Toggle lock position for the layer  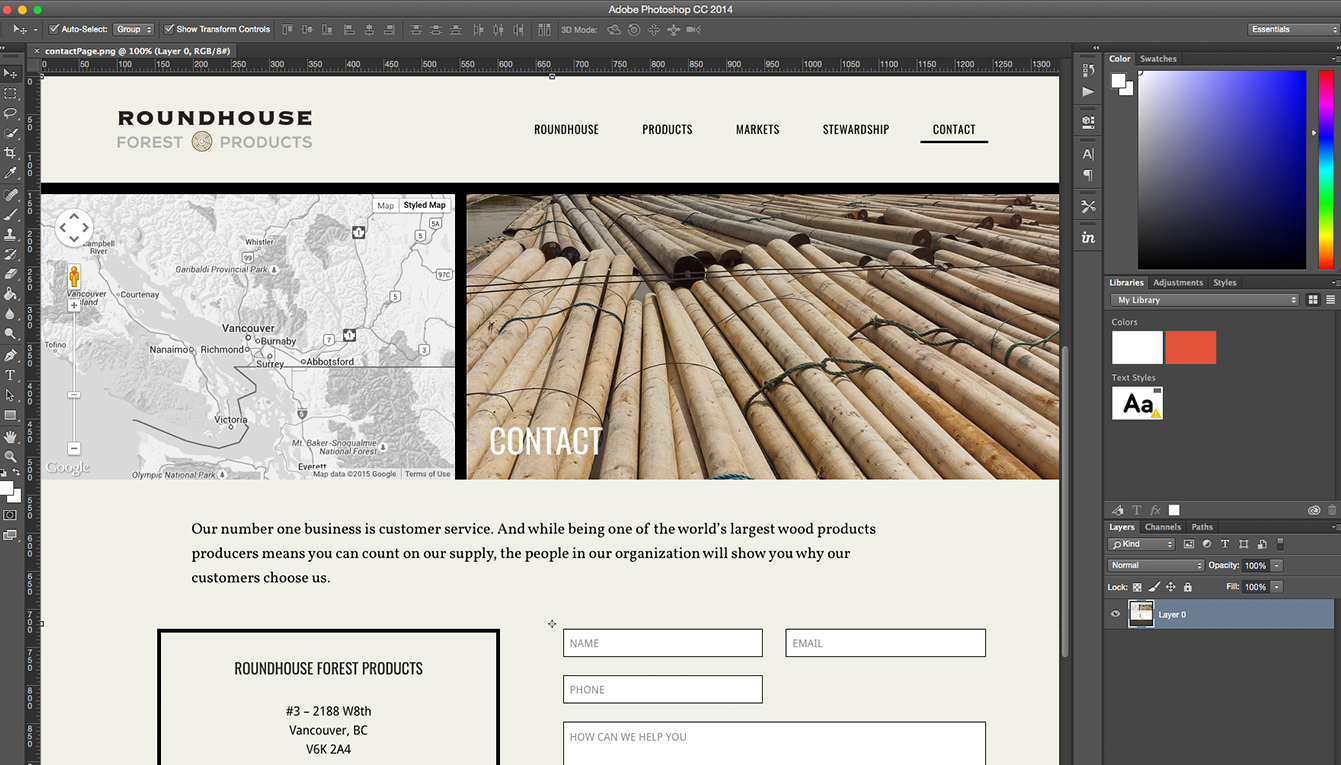(x=1171, y=587)
